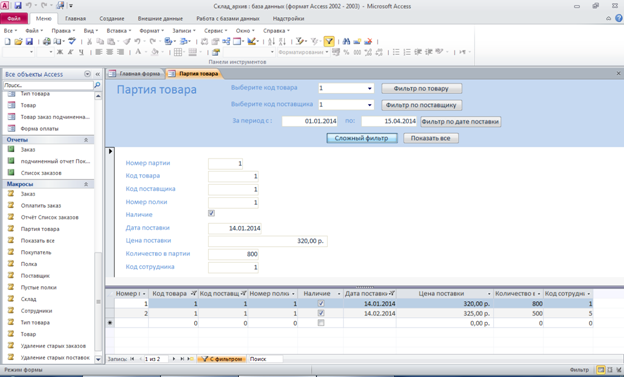The width and height of the screenshot is (624, 377).
Task: Click the Cut scissors toolbar icon
Action: [89, 41]
